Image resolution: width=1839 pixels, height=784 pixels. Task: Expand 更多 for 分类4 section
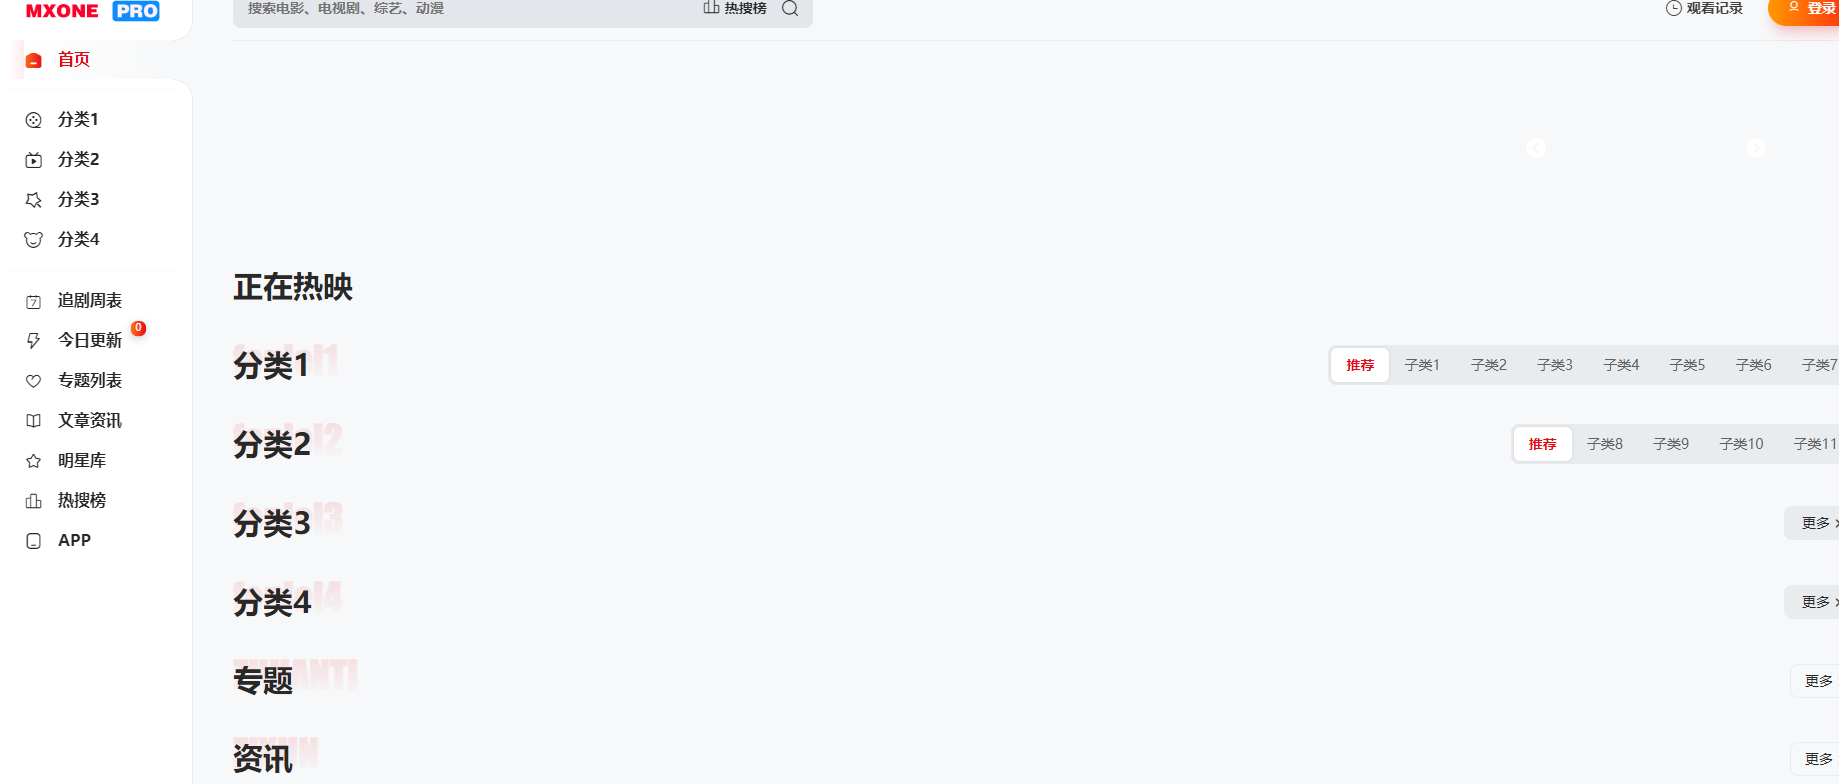1815,602
